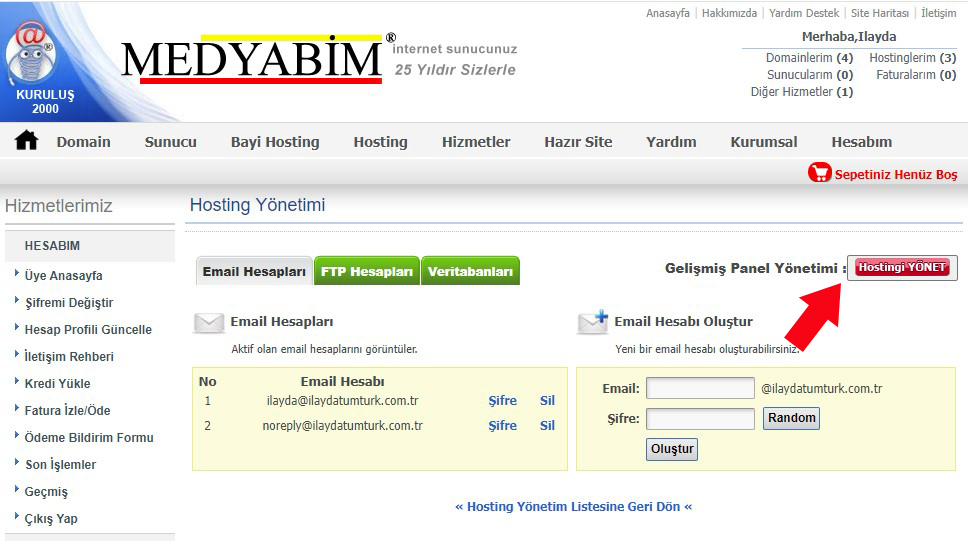The image size is (968, 541).
Task: Click the noreply@ilaydatumturk.com.tr email address
Action: [x=342, y=426]
